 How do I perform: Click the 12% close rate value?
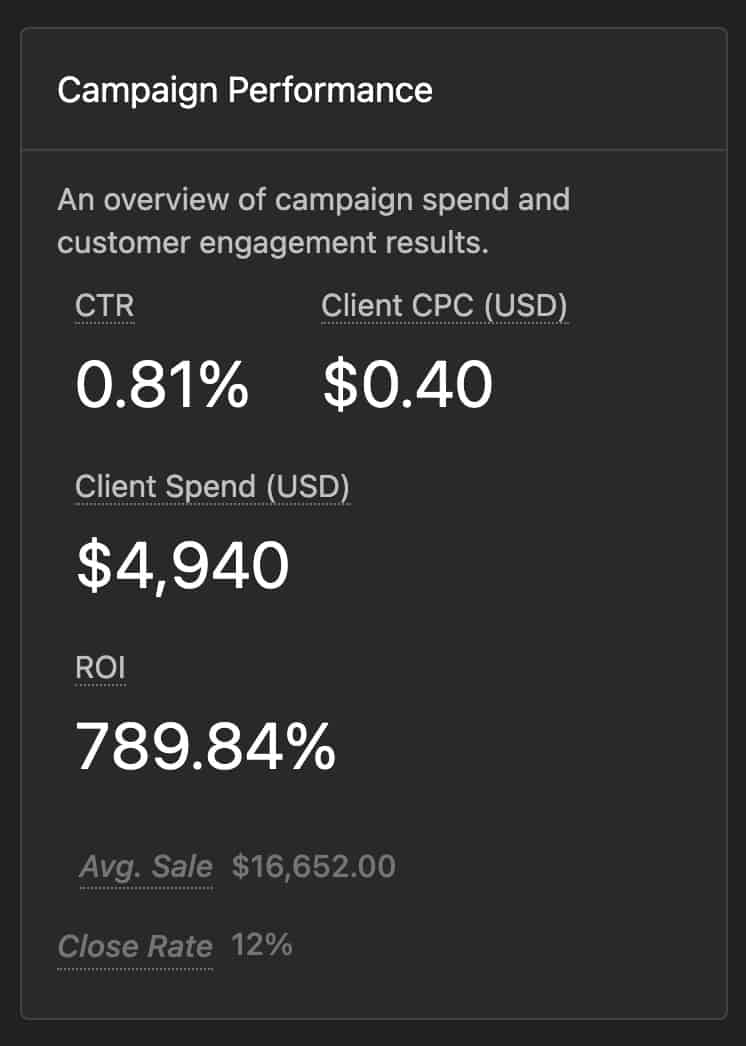(262, 945)
